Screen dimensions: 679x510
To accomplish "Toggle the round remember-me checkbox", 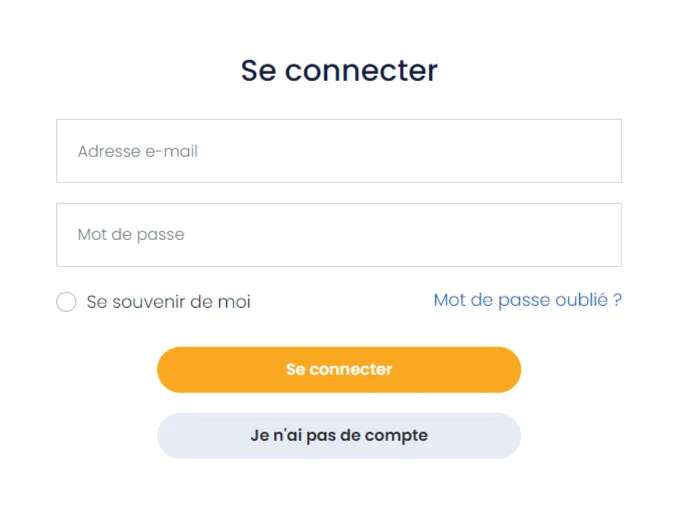I will click(66, 302).
